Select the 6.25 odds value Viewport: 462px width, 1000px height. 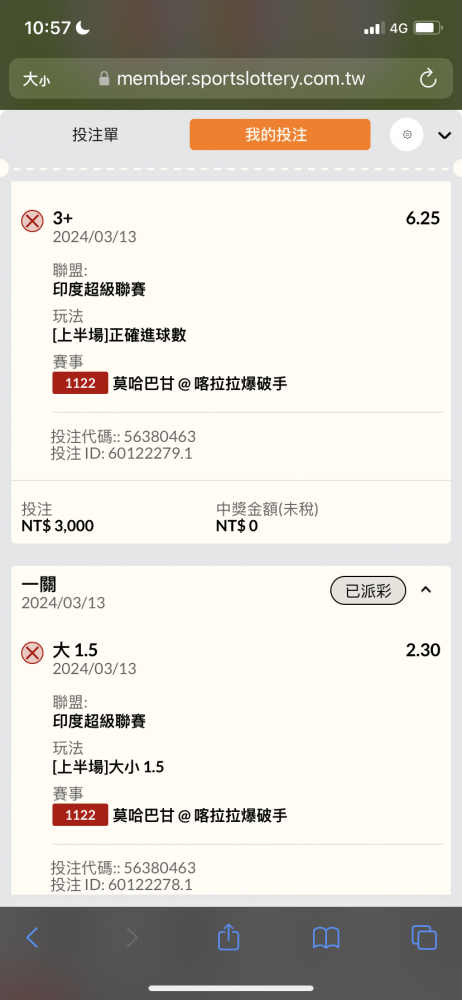coord(423,218)
